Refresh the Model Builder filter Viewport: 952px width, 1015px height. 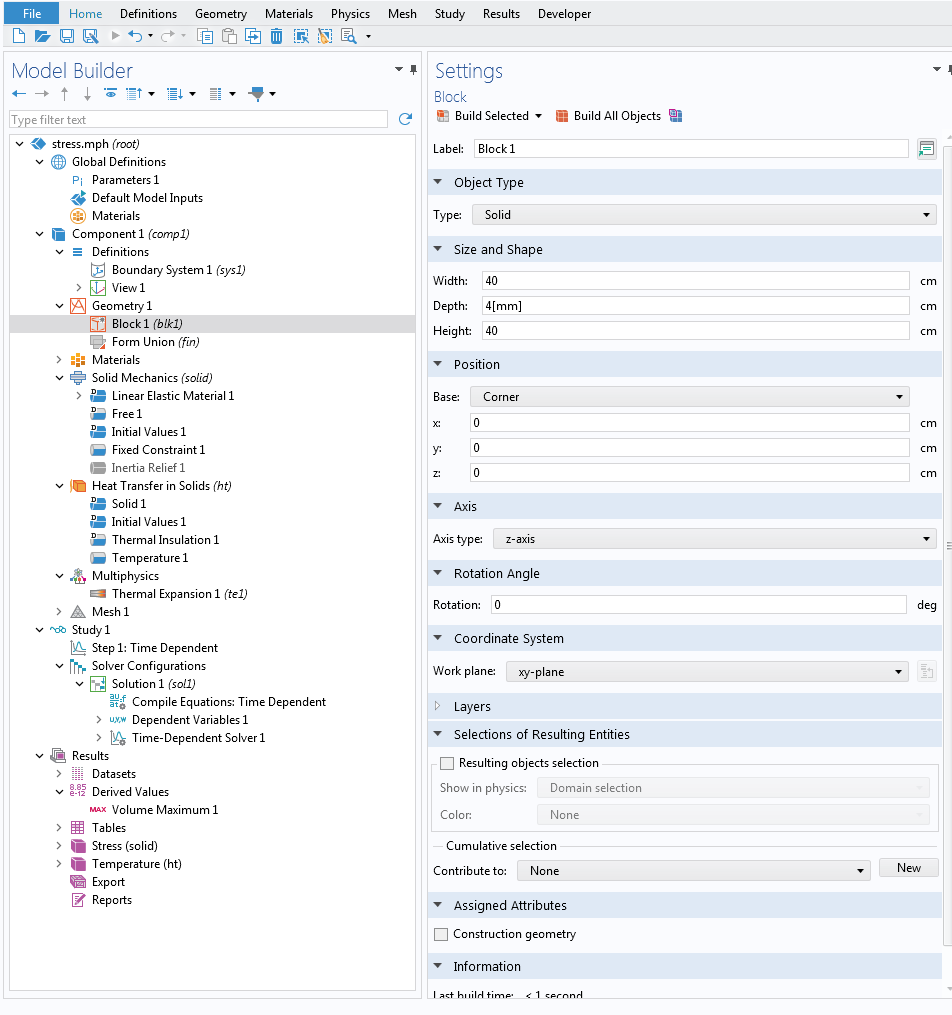tap(405, 119)
